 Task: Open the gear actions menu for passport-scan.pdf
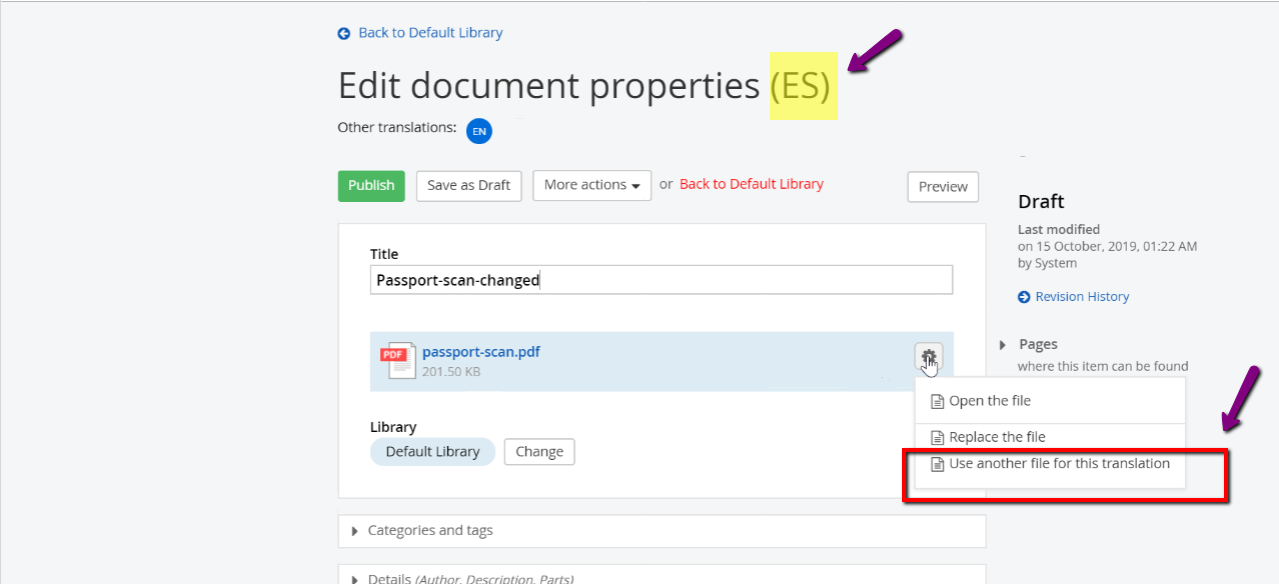[929, 357]
